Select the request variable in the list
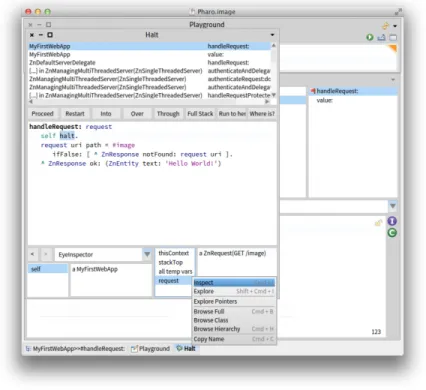426x390 pixels. [x=174, y=281]
